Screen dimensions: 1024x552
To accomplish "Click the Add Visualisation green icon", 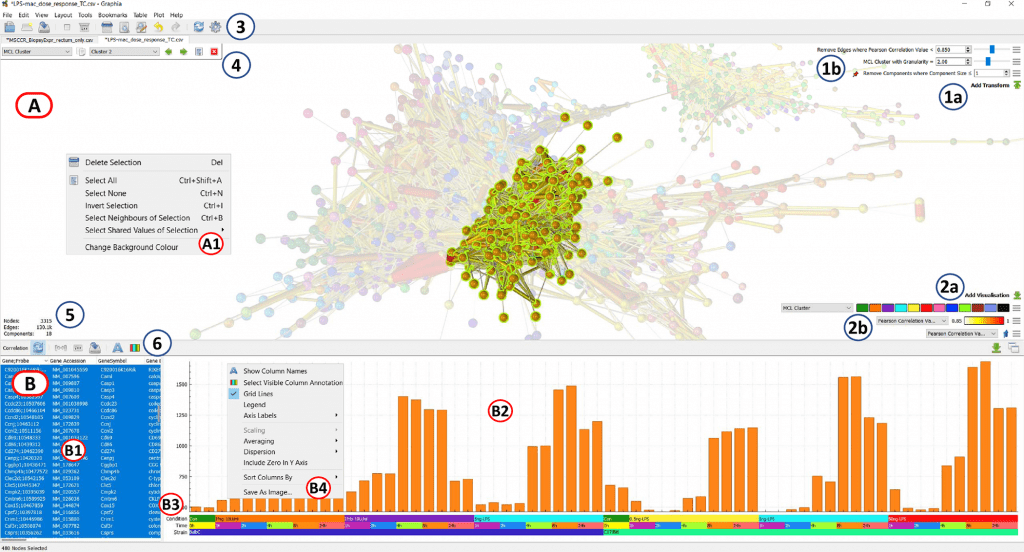I will coord(1017,296).
